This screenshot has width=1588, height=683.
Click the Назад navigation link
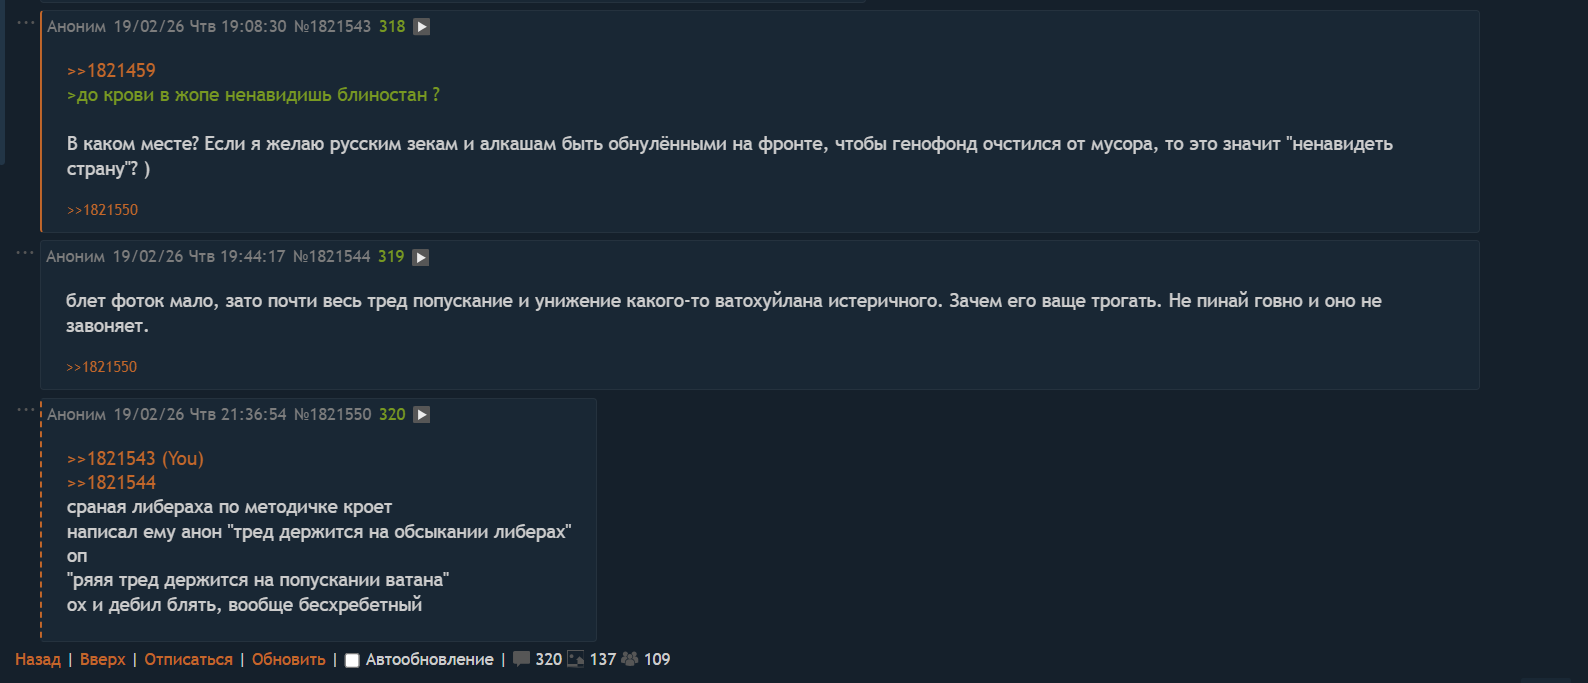pyautogui.click(x=38, y=660)
